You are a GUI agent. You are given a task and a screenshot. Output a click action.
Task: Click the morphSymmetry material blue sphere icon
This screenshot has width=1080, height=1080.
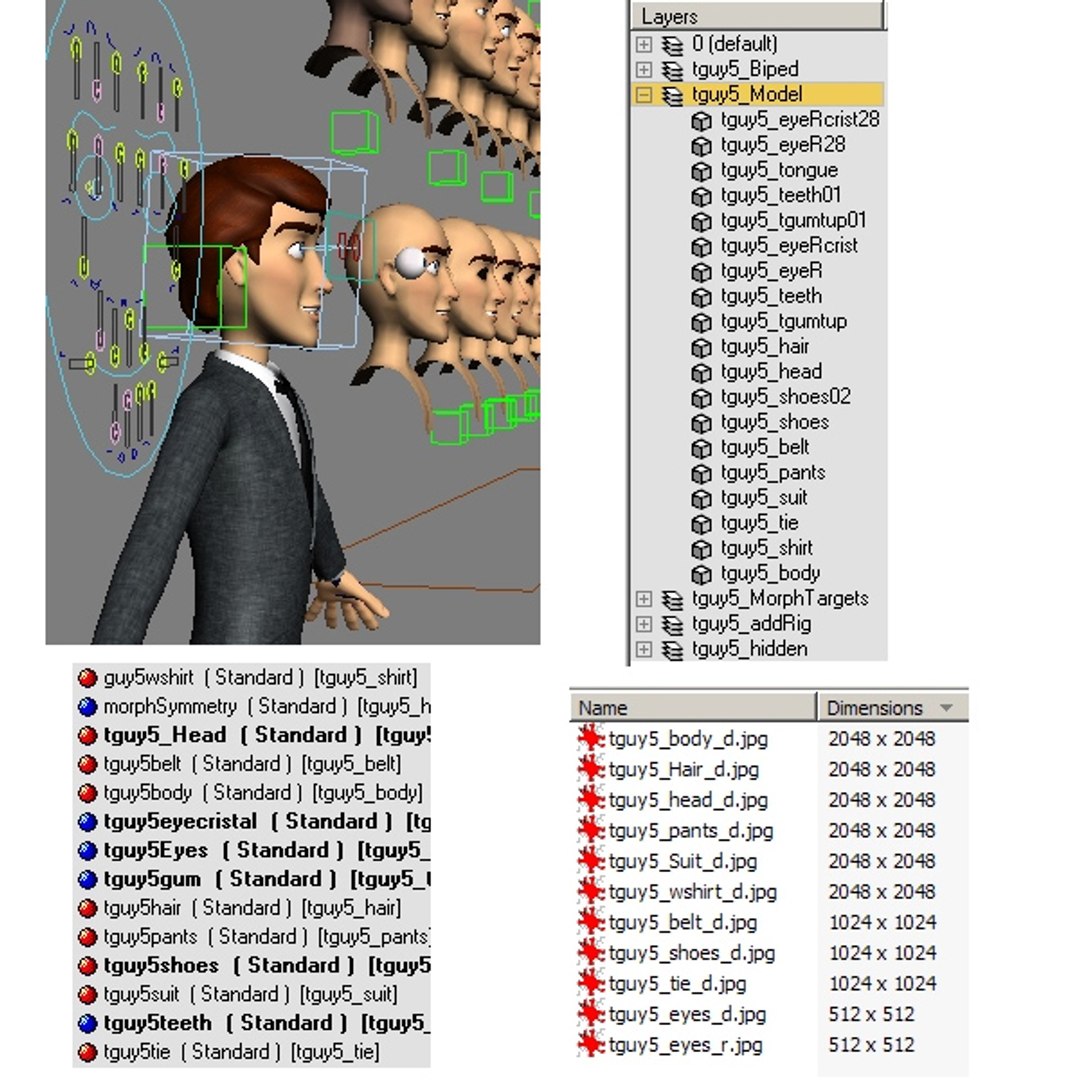pyautogui.click(x=87, y=707)
